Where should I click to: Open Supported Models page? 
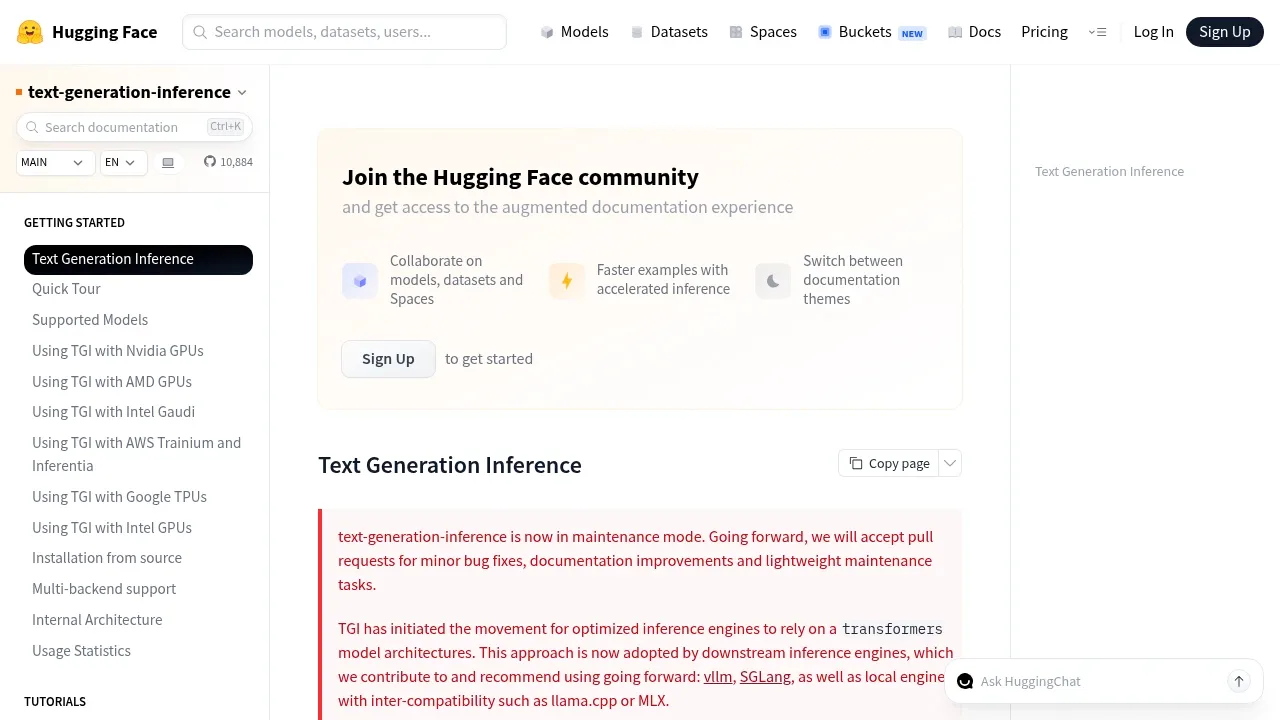click(90, 320)
